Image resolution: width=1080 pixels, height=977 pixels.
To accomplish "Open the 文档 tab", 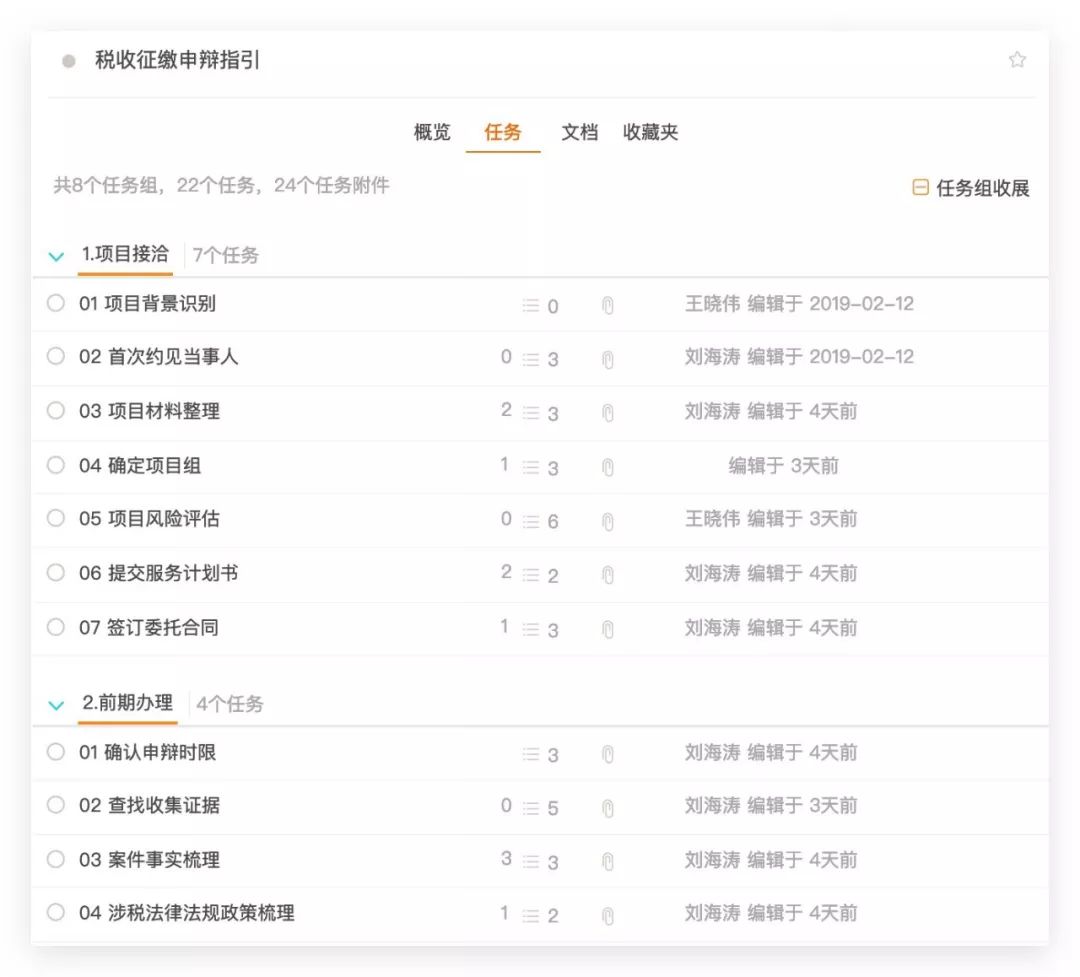I will click(x=579, y=132).
